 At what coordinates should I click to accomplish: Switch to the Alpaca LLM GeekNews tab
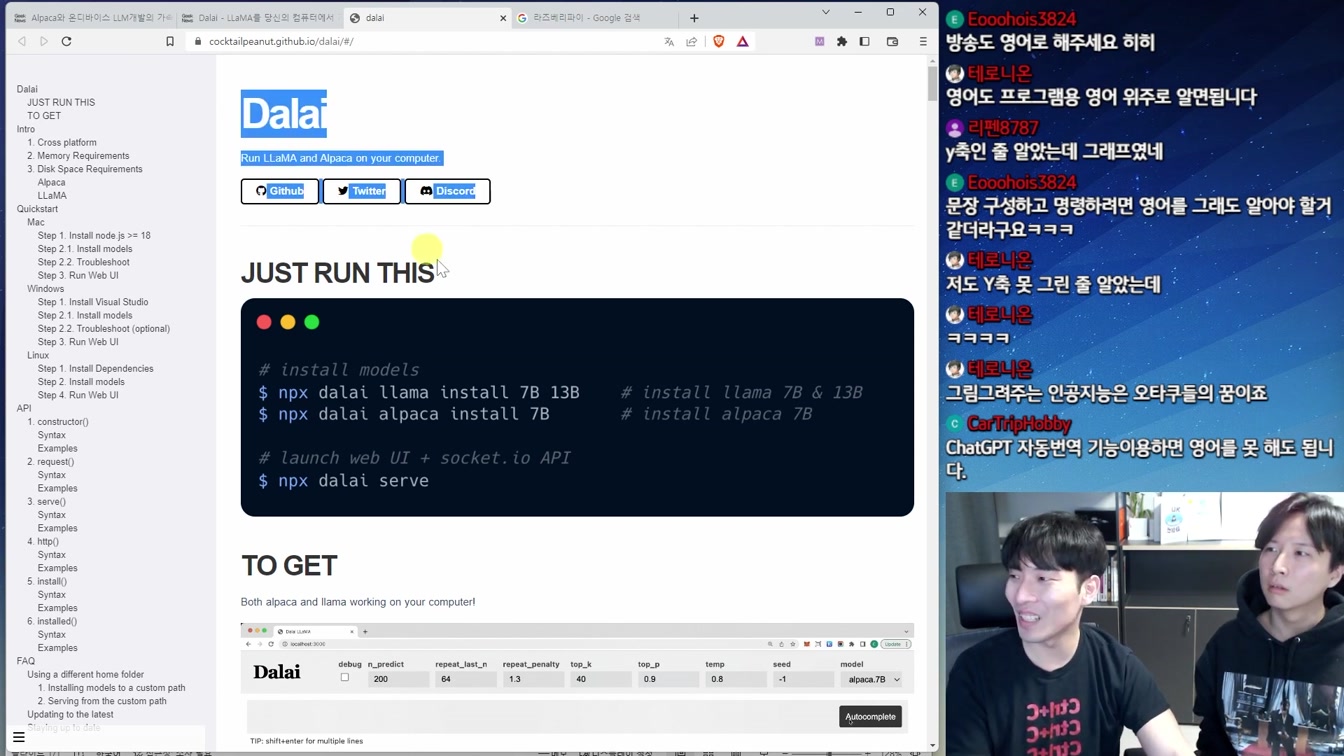click(91, 18)
